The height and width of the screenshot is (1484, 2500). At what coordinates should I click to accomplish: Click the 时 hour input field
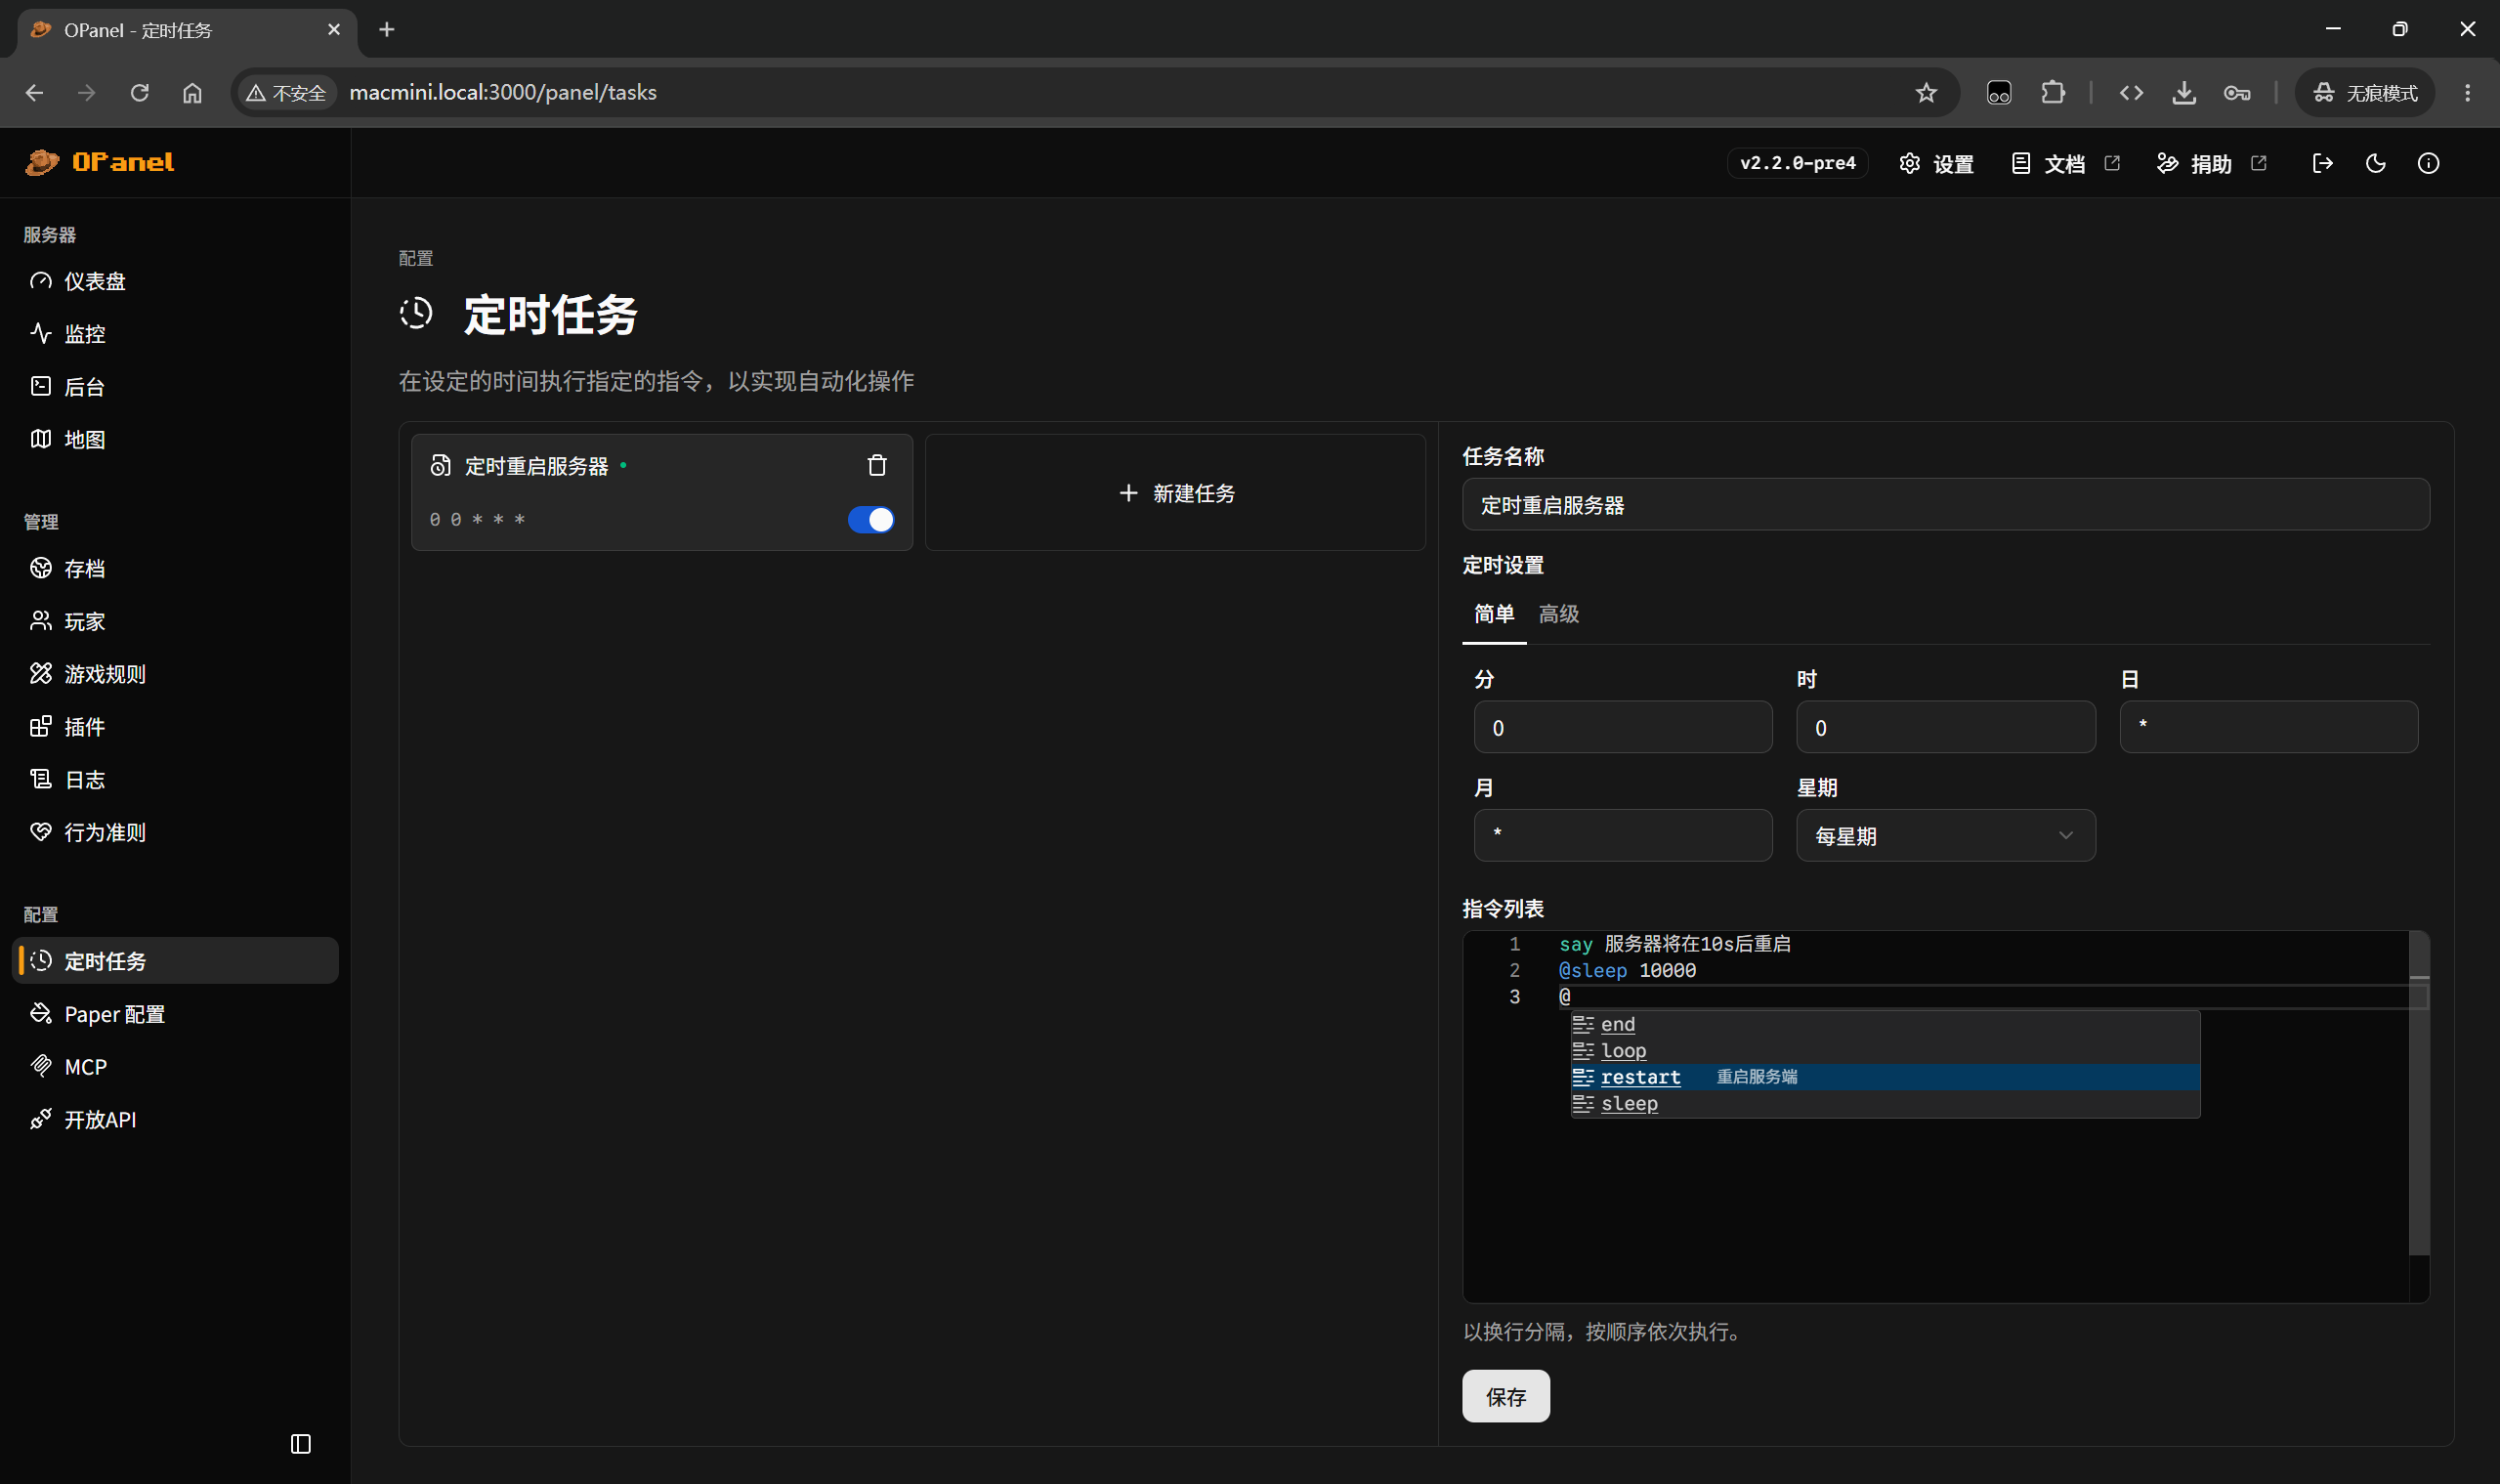tap(1945, 727)
